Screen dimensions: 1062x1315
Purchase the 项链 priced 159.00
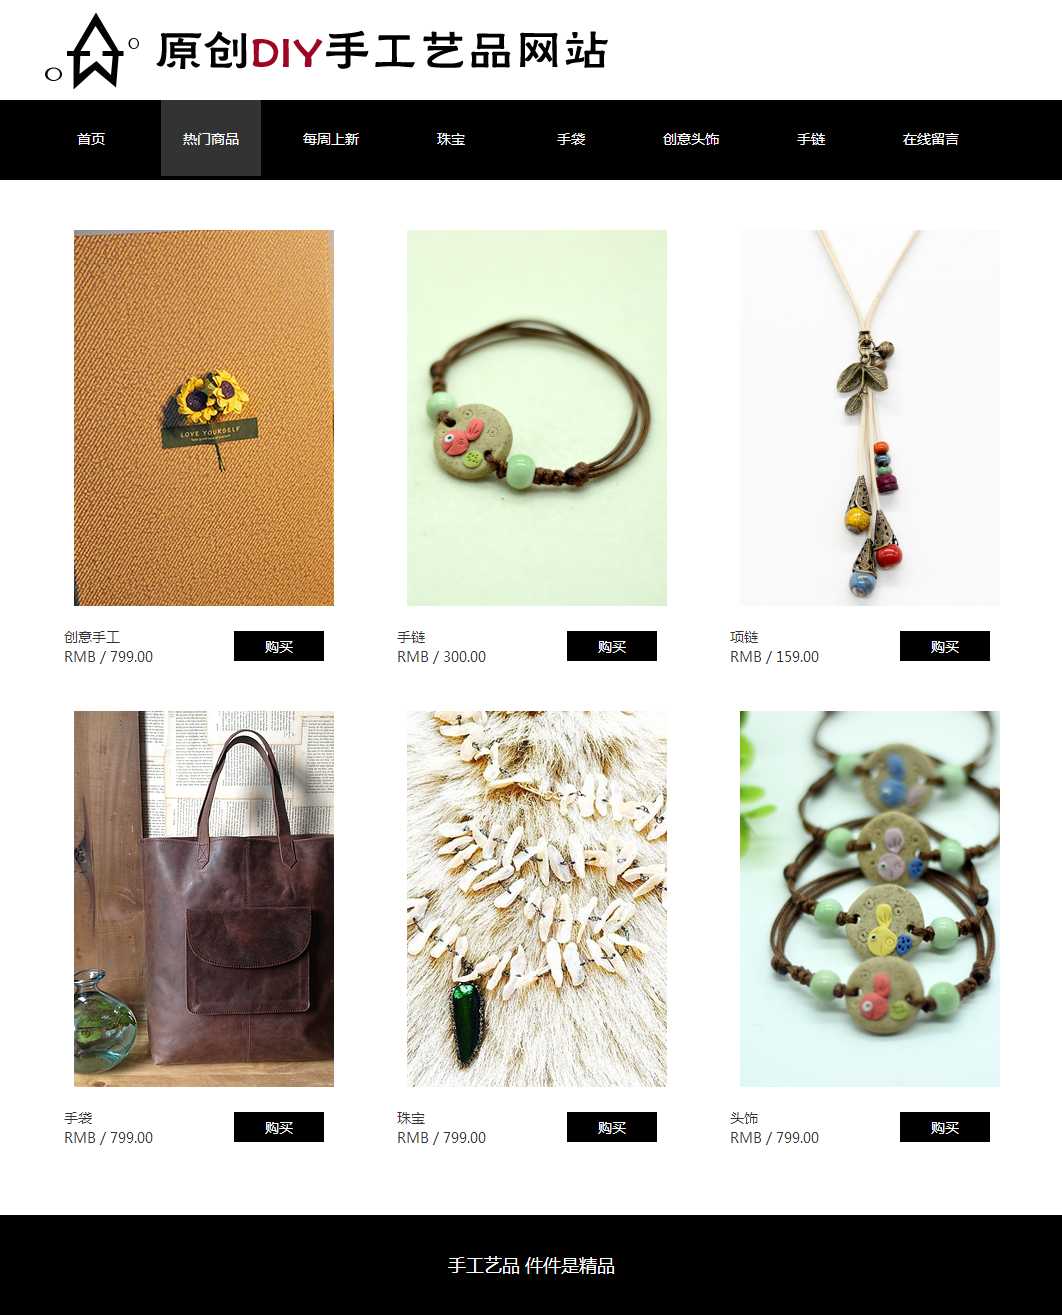945,646
